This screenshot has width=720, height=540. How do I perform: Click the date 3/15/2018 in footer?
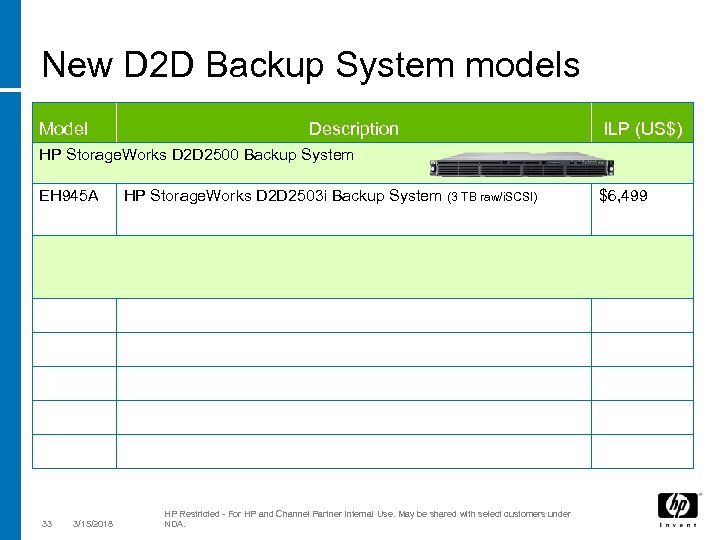tap(93, 524)
